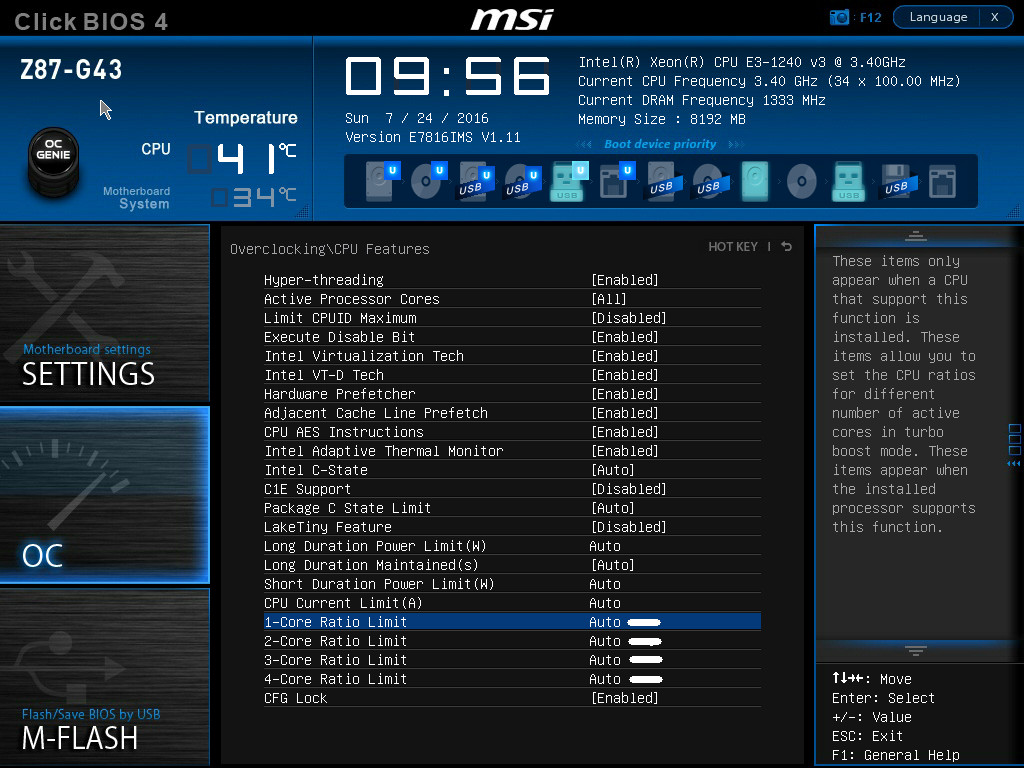Image resolution: width=1024 pixels, height=768 pixels.
Task: Select Short Duration Power Limit(W) Auto field
Action: (x=605, y=584)
